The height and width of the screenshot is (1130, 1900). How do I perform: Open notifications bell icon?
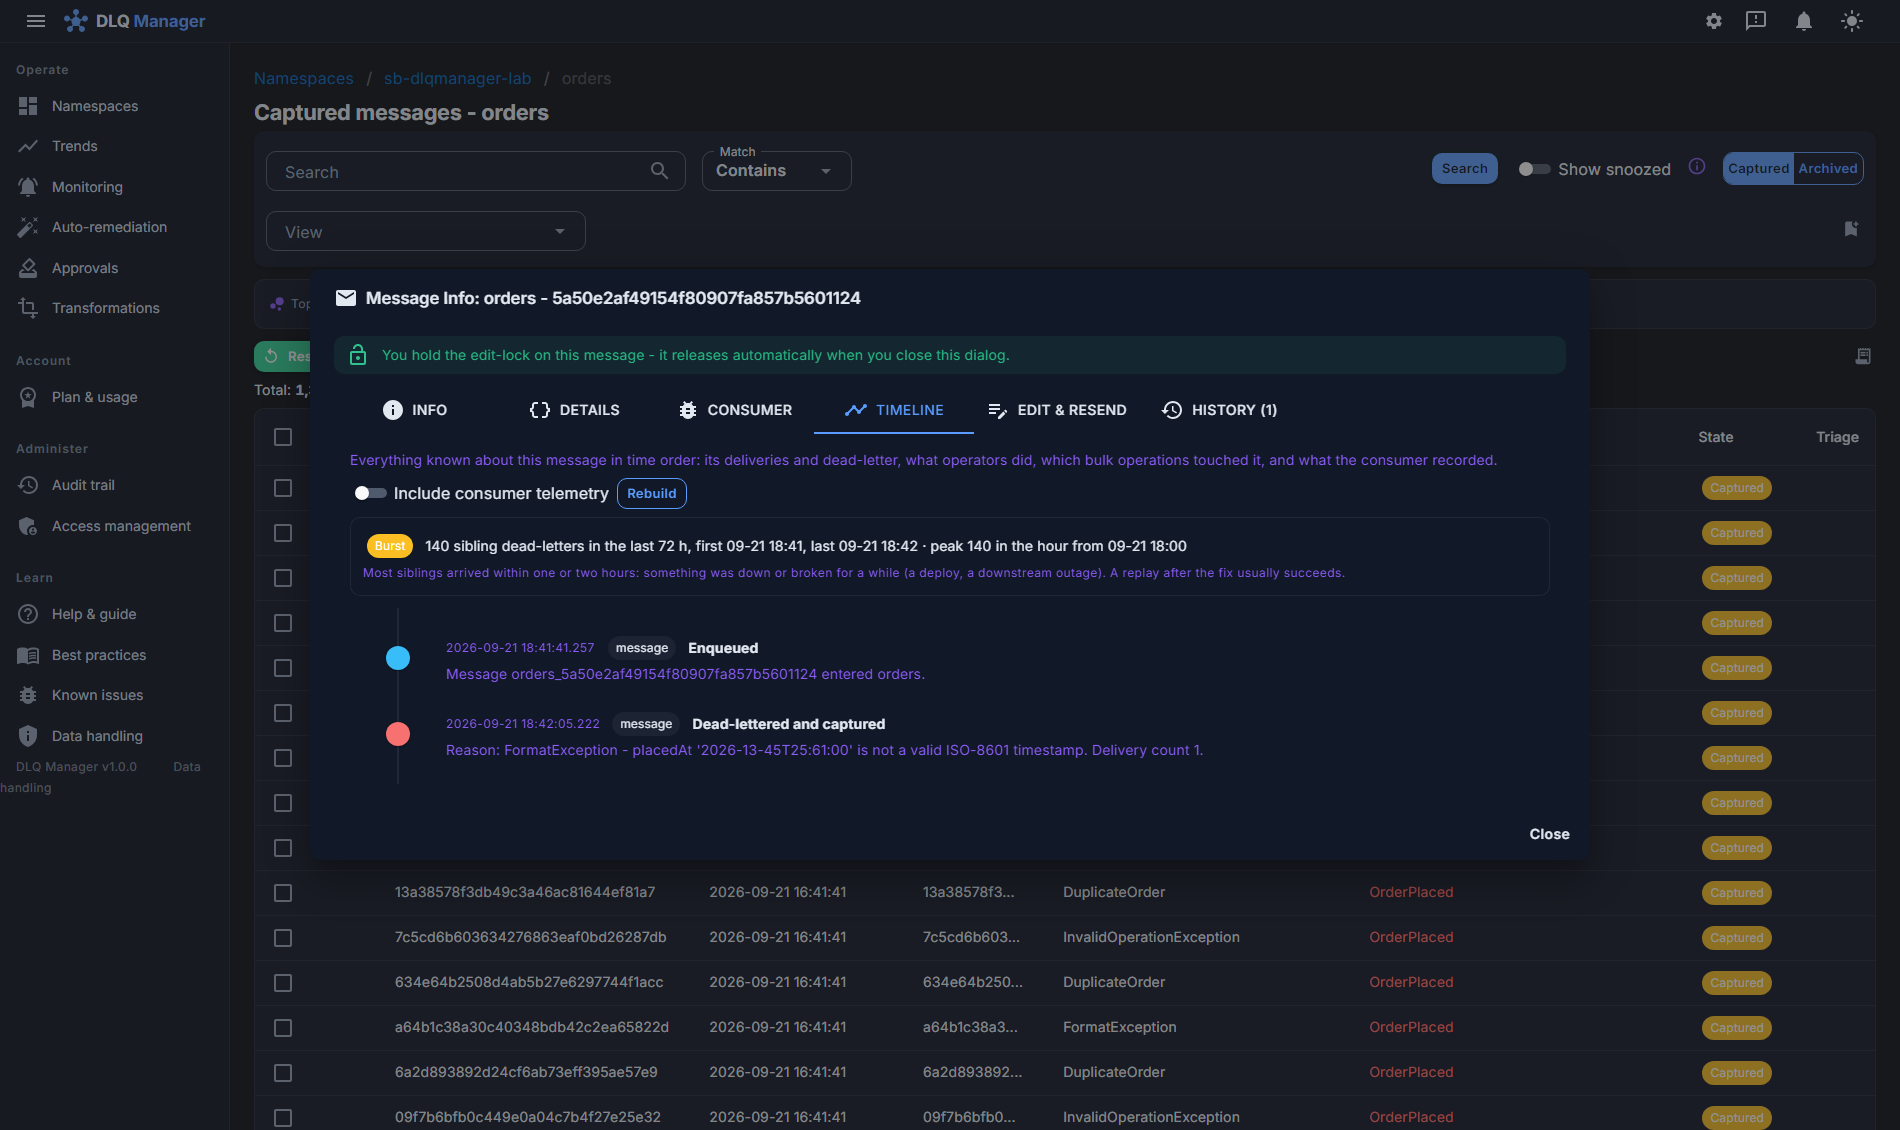(1804, 21)
